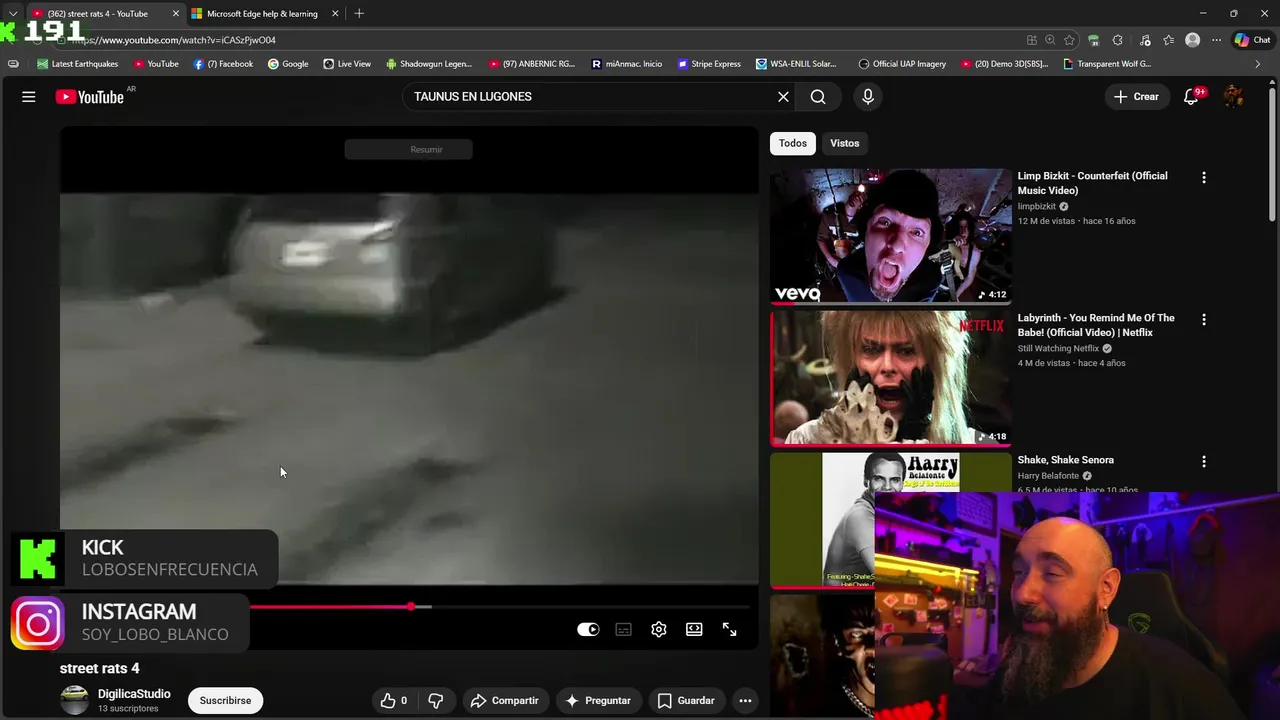Open the Transparent Wolf bookmark

point(1107,64)
